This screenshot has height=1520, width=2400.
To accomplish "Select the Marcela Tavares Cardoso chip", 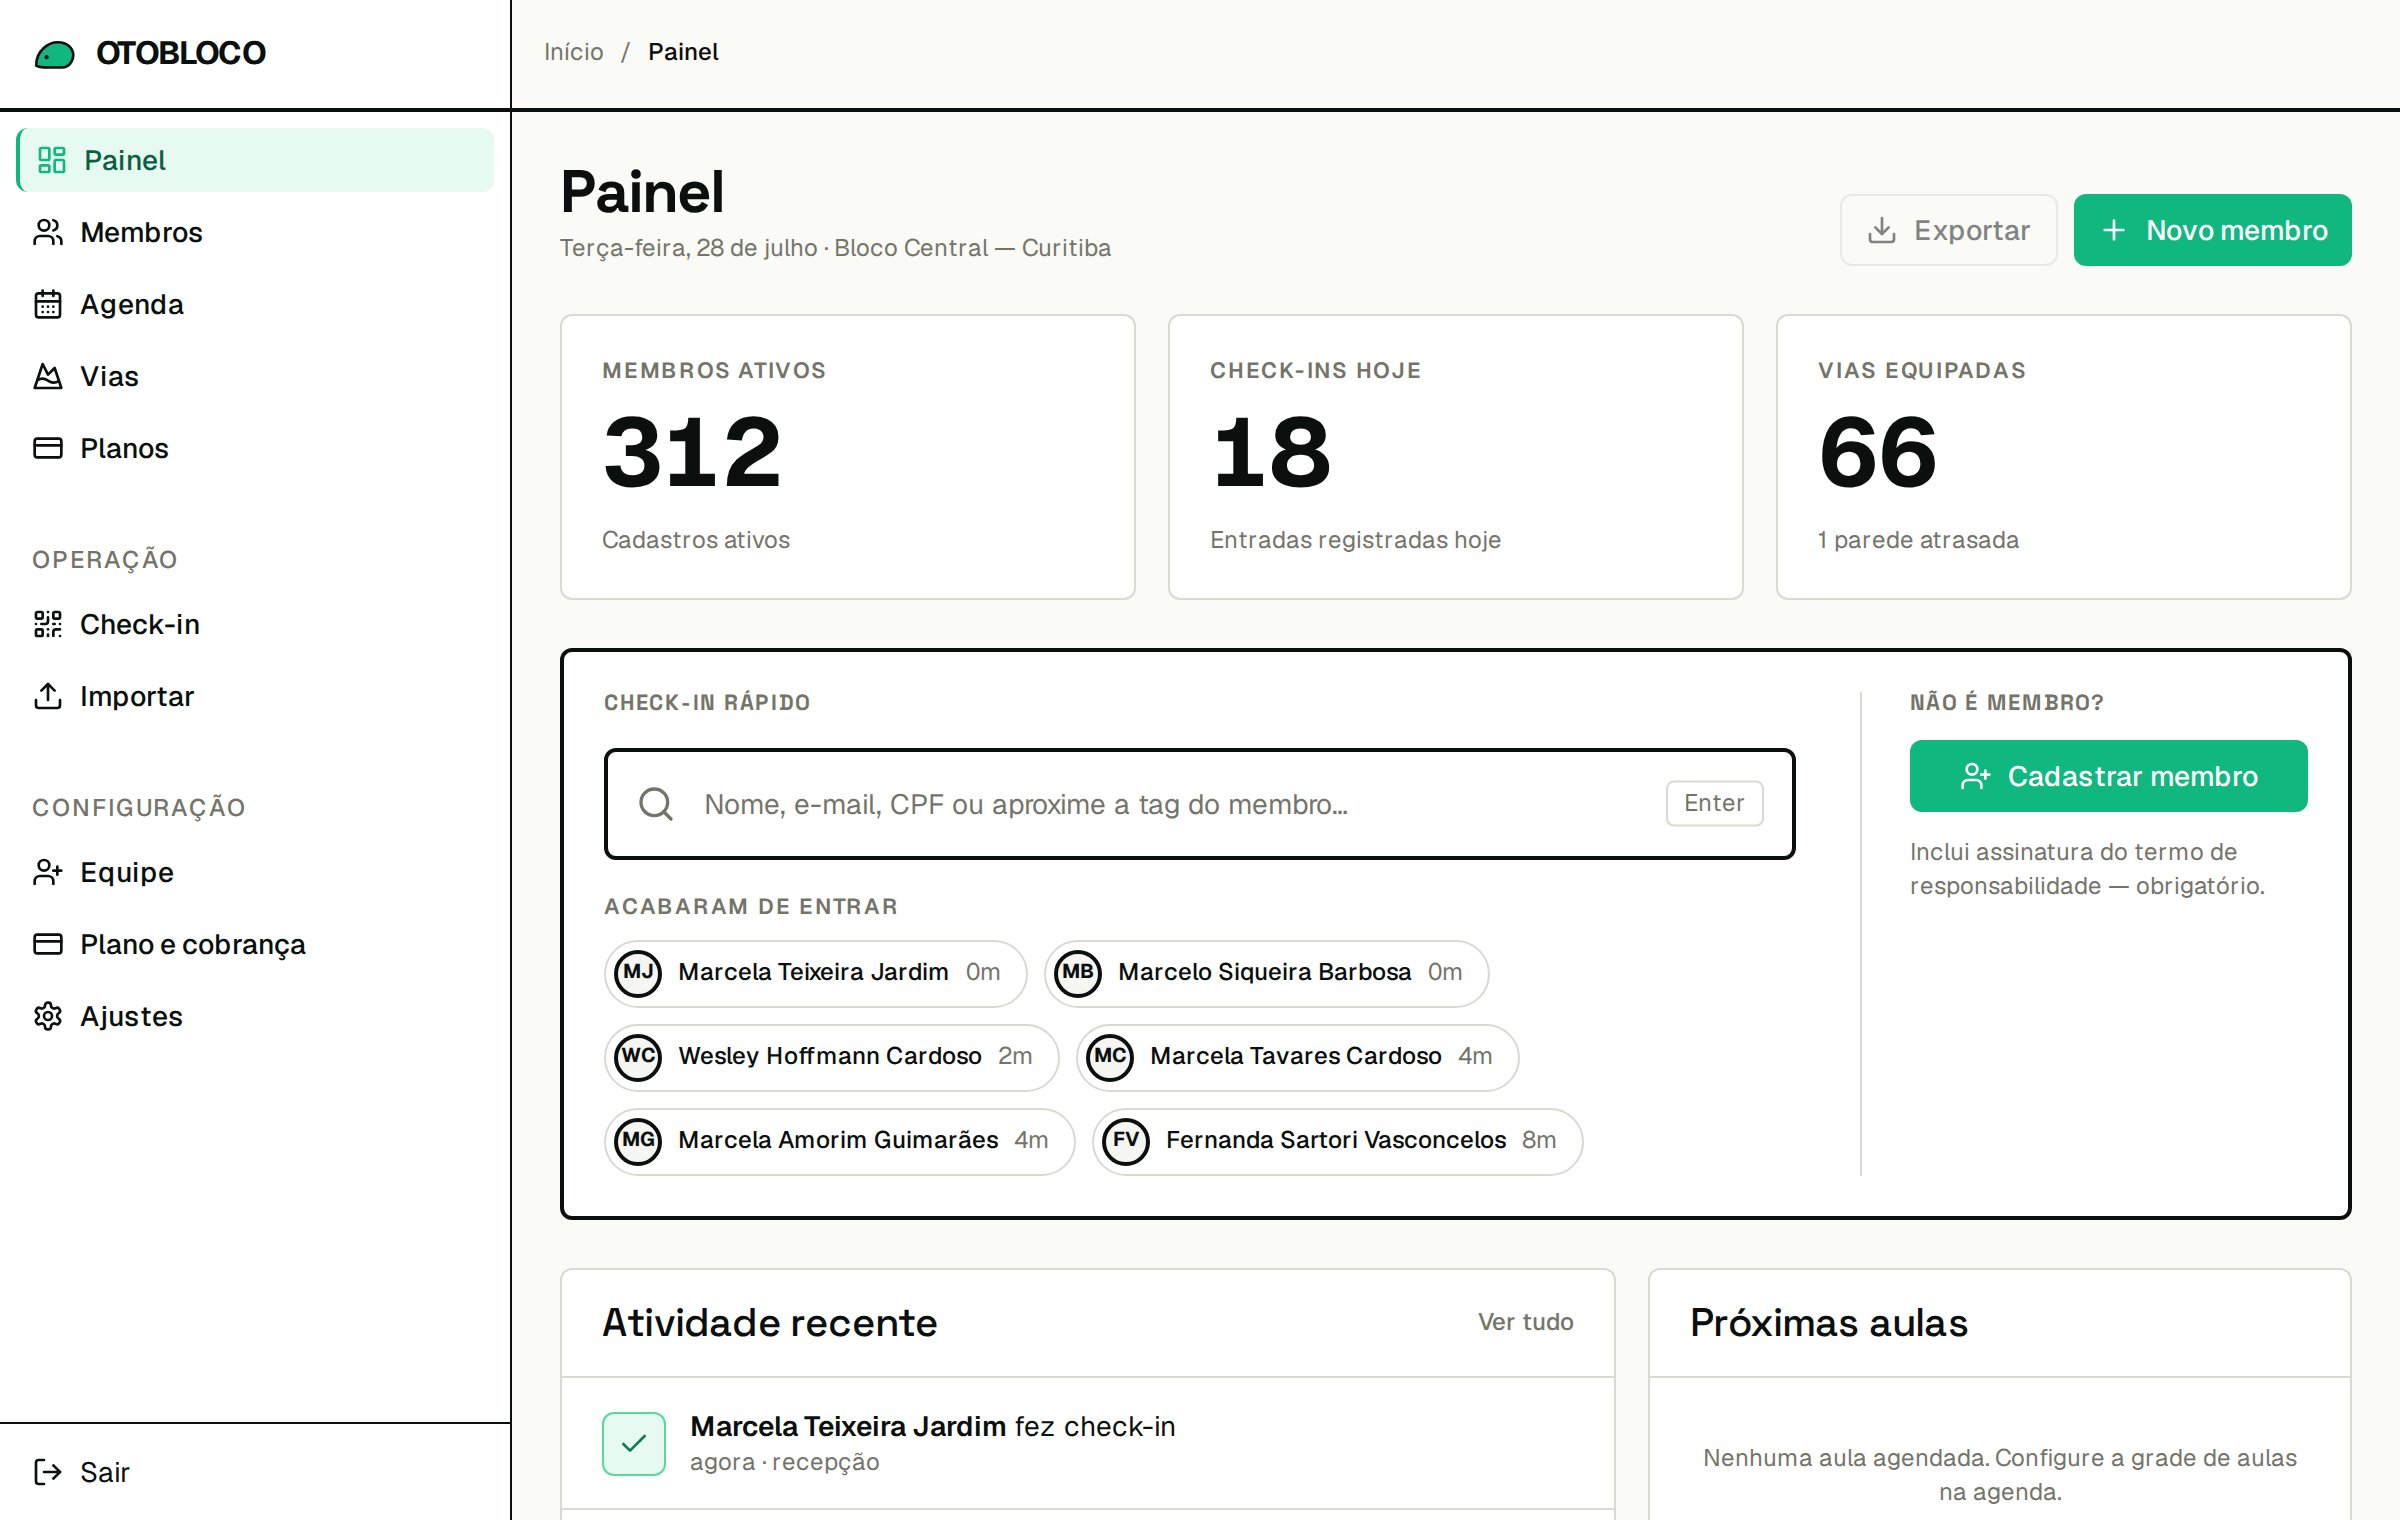I will (x=1297, y=1057).
